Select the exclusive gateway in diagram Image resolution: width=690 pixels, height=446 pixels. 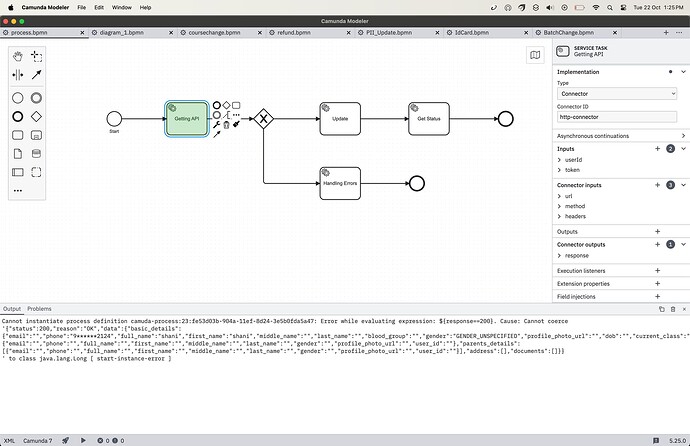264,119
